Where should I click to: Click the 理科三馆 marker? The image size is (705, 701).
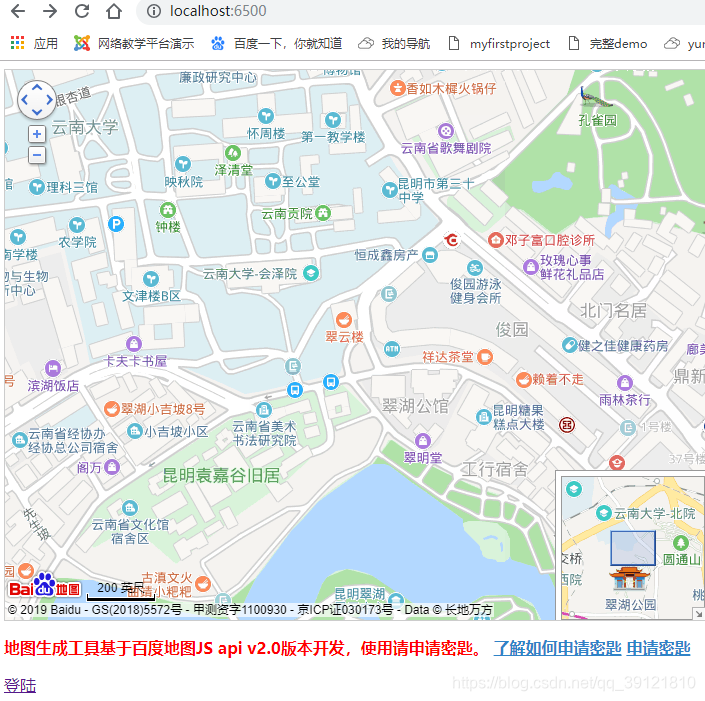(x=36, y=187)
